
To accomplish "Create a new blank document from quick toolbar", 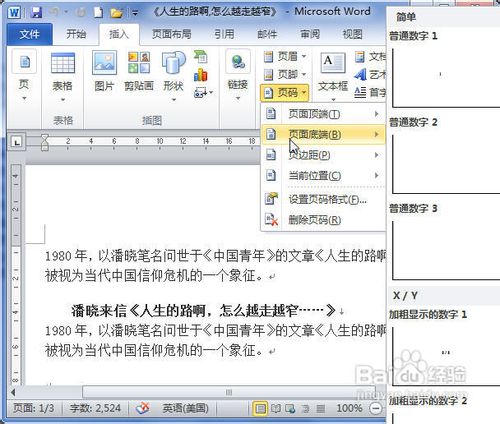I will [98, 12].
